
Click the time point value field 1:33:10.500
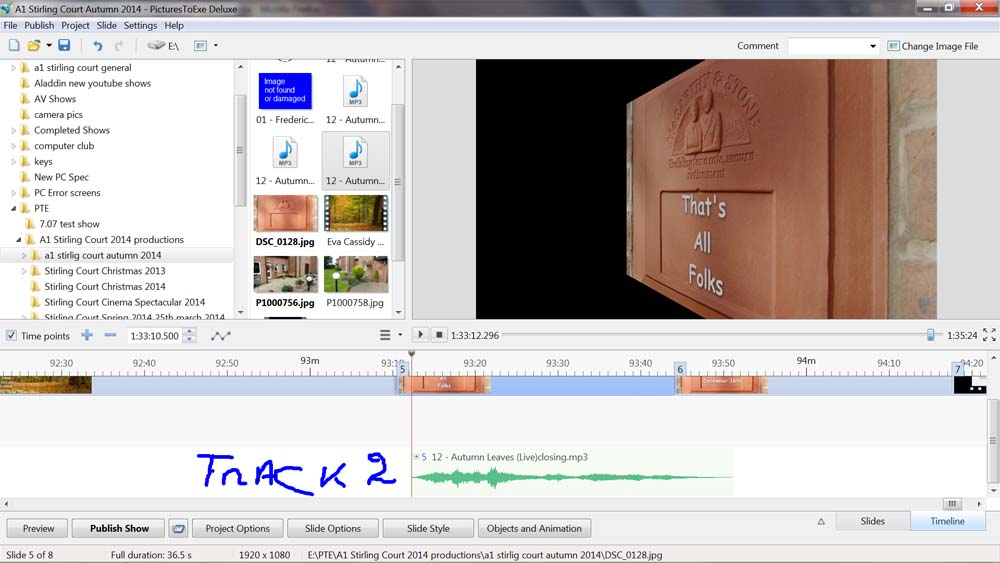[155, 336]
